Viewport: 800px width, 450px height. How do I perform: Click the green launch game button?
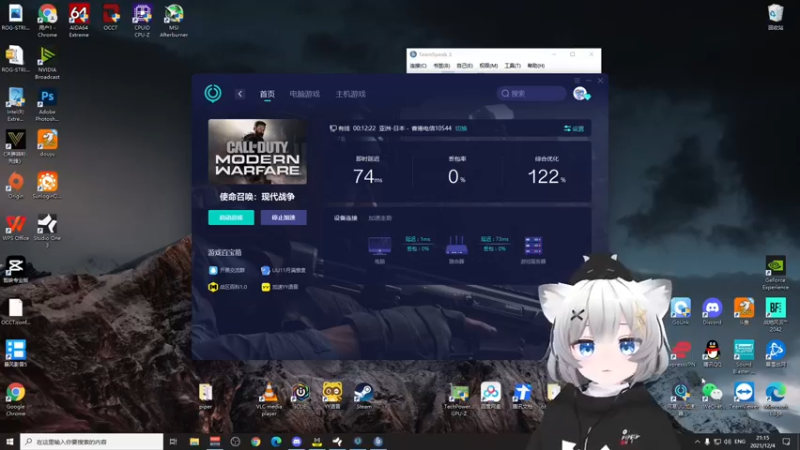pyautogui.click(x=231, y=217)
